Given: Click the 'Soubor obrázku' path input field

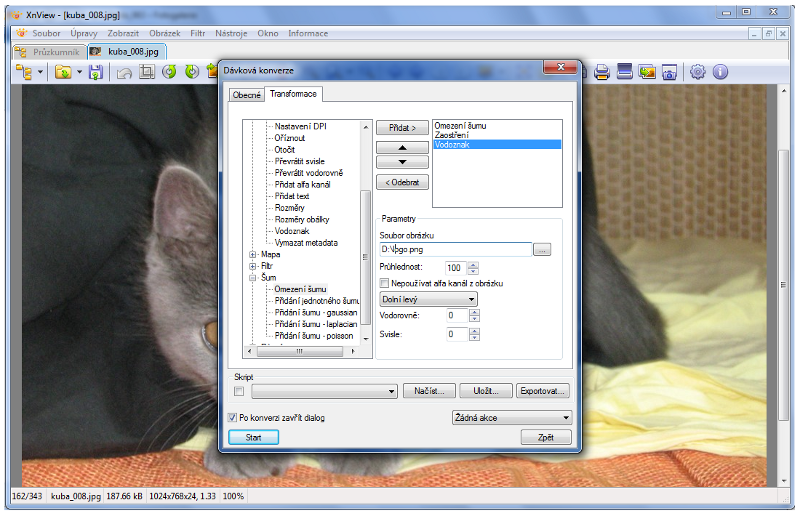Looking at the screenshot, I should click(454, 249).
